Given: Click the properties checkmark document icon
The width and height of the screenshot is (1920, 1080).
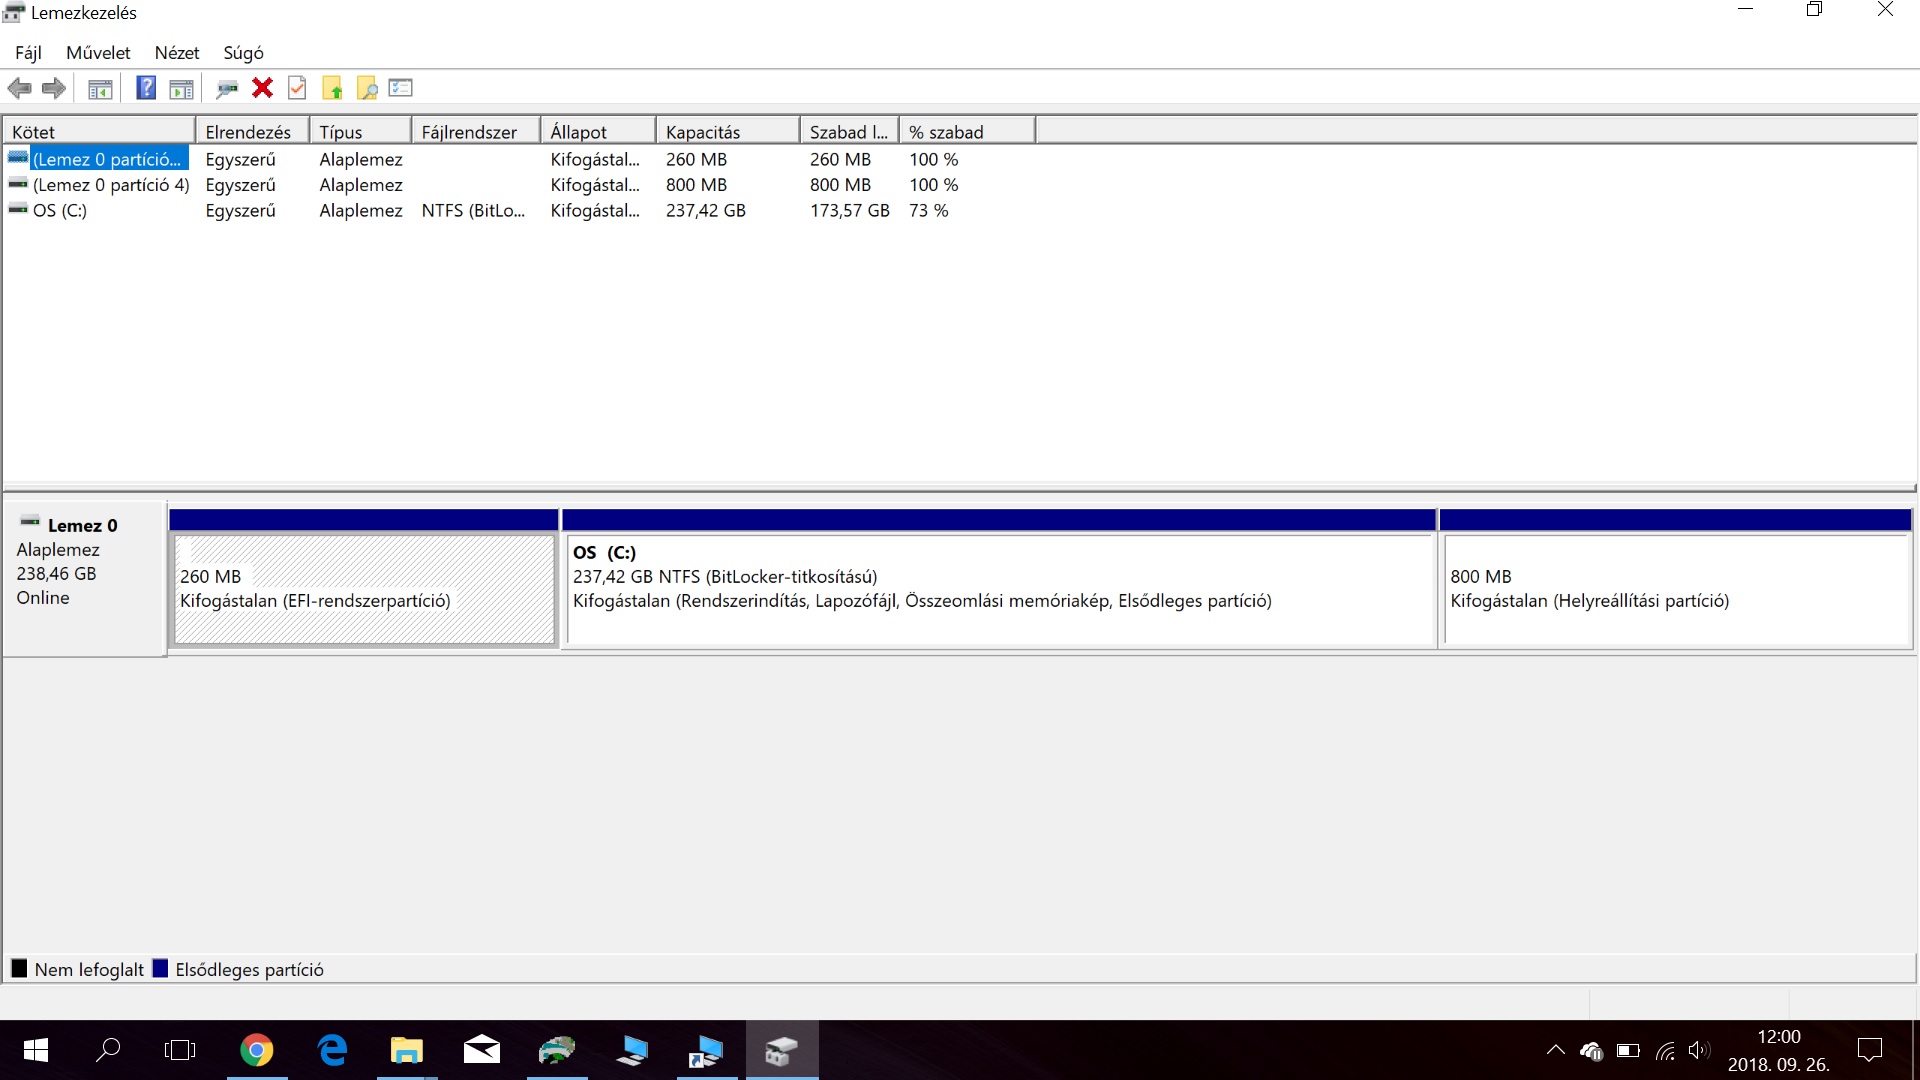Looking at the screenshot, I should click(x=297, y=88).
